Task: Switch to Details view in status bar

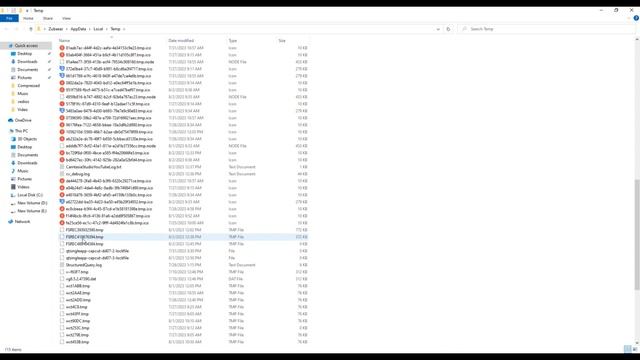Action: point(627,349)
